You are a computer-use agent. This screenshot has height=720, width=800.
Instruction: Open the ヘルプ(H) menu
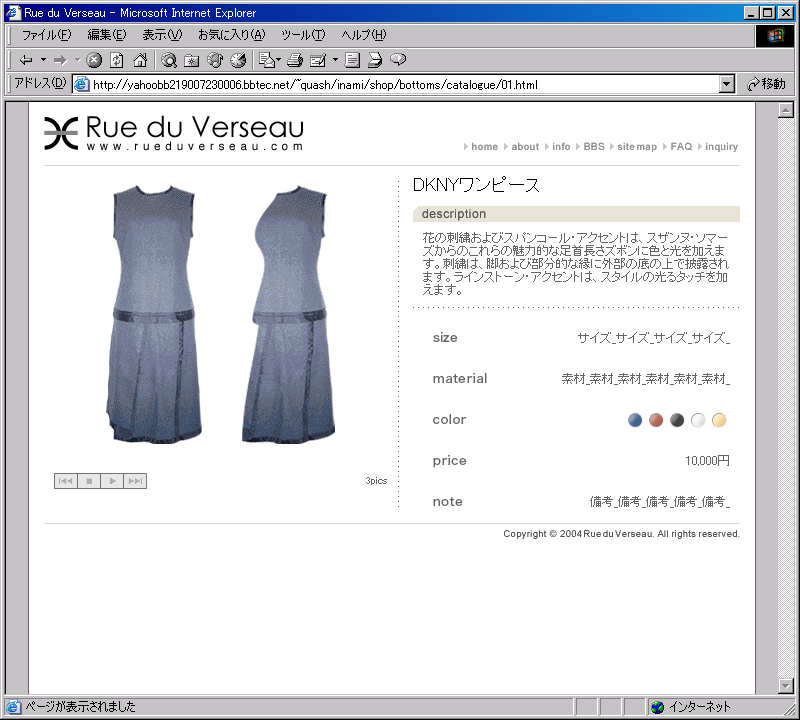(x=364, y=35)
